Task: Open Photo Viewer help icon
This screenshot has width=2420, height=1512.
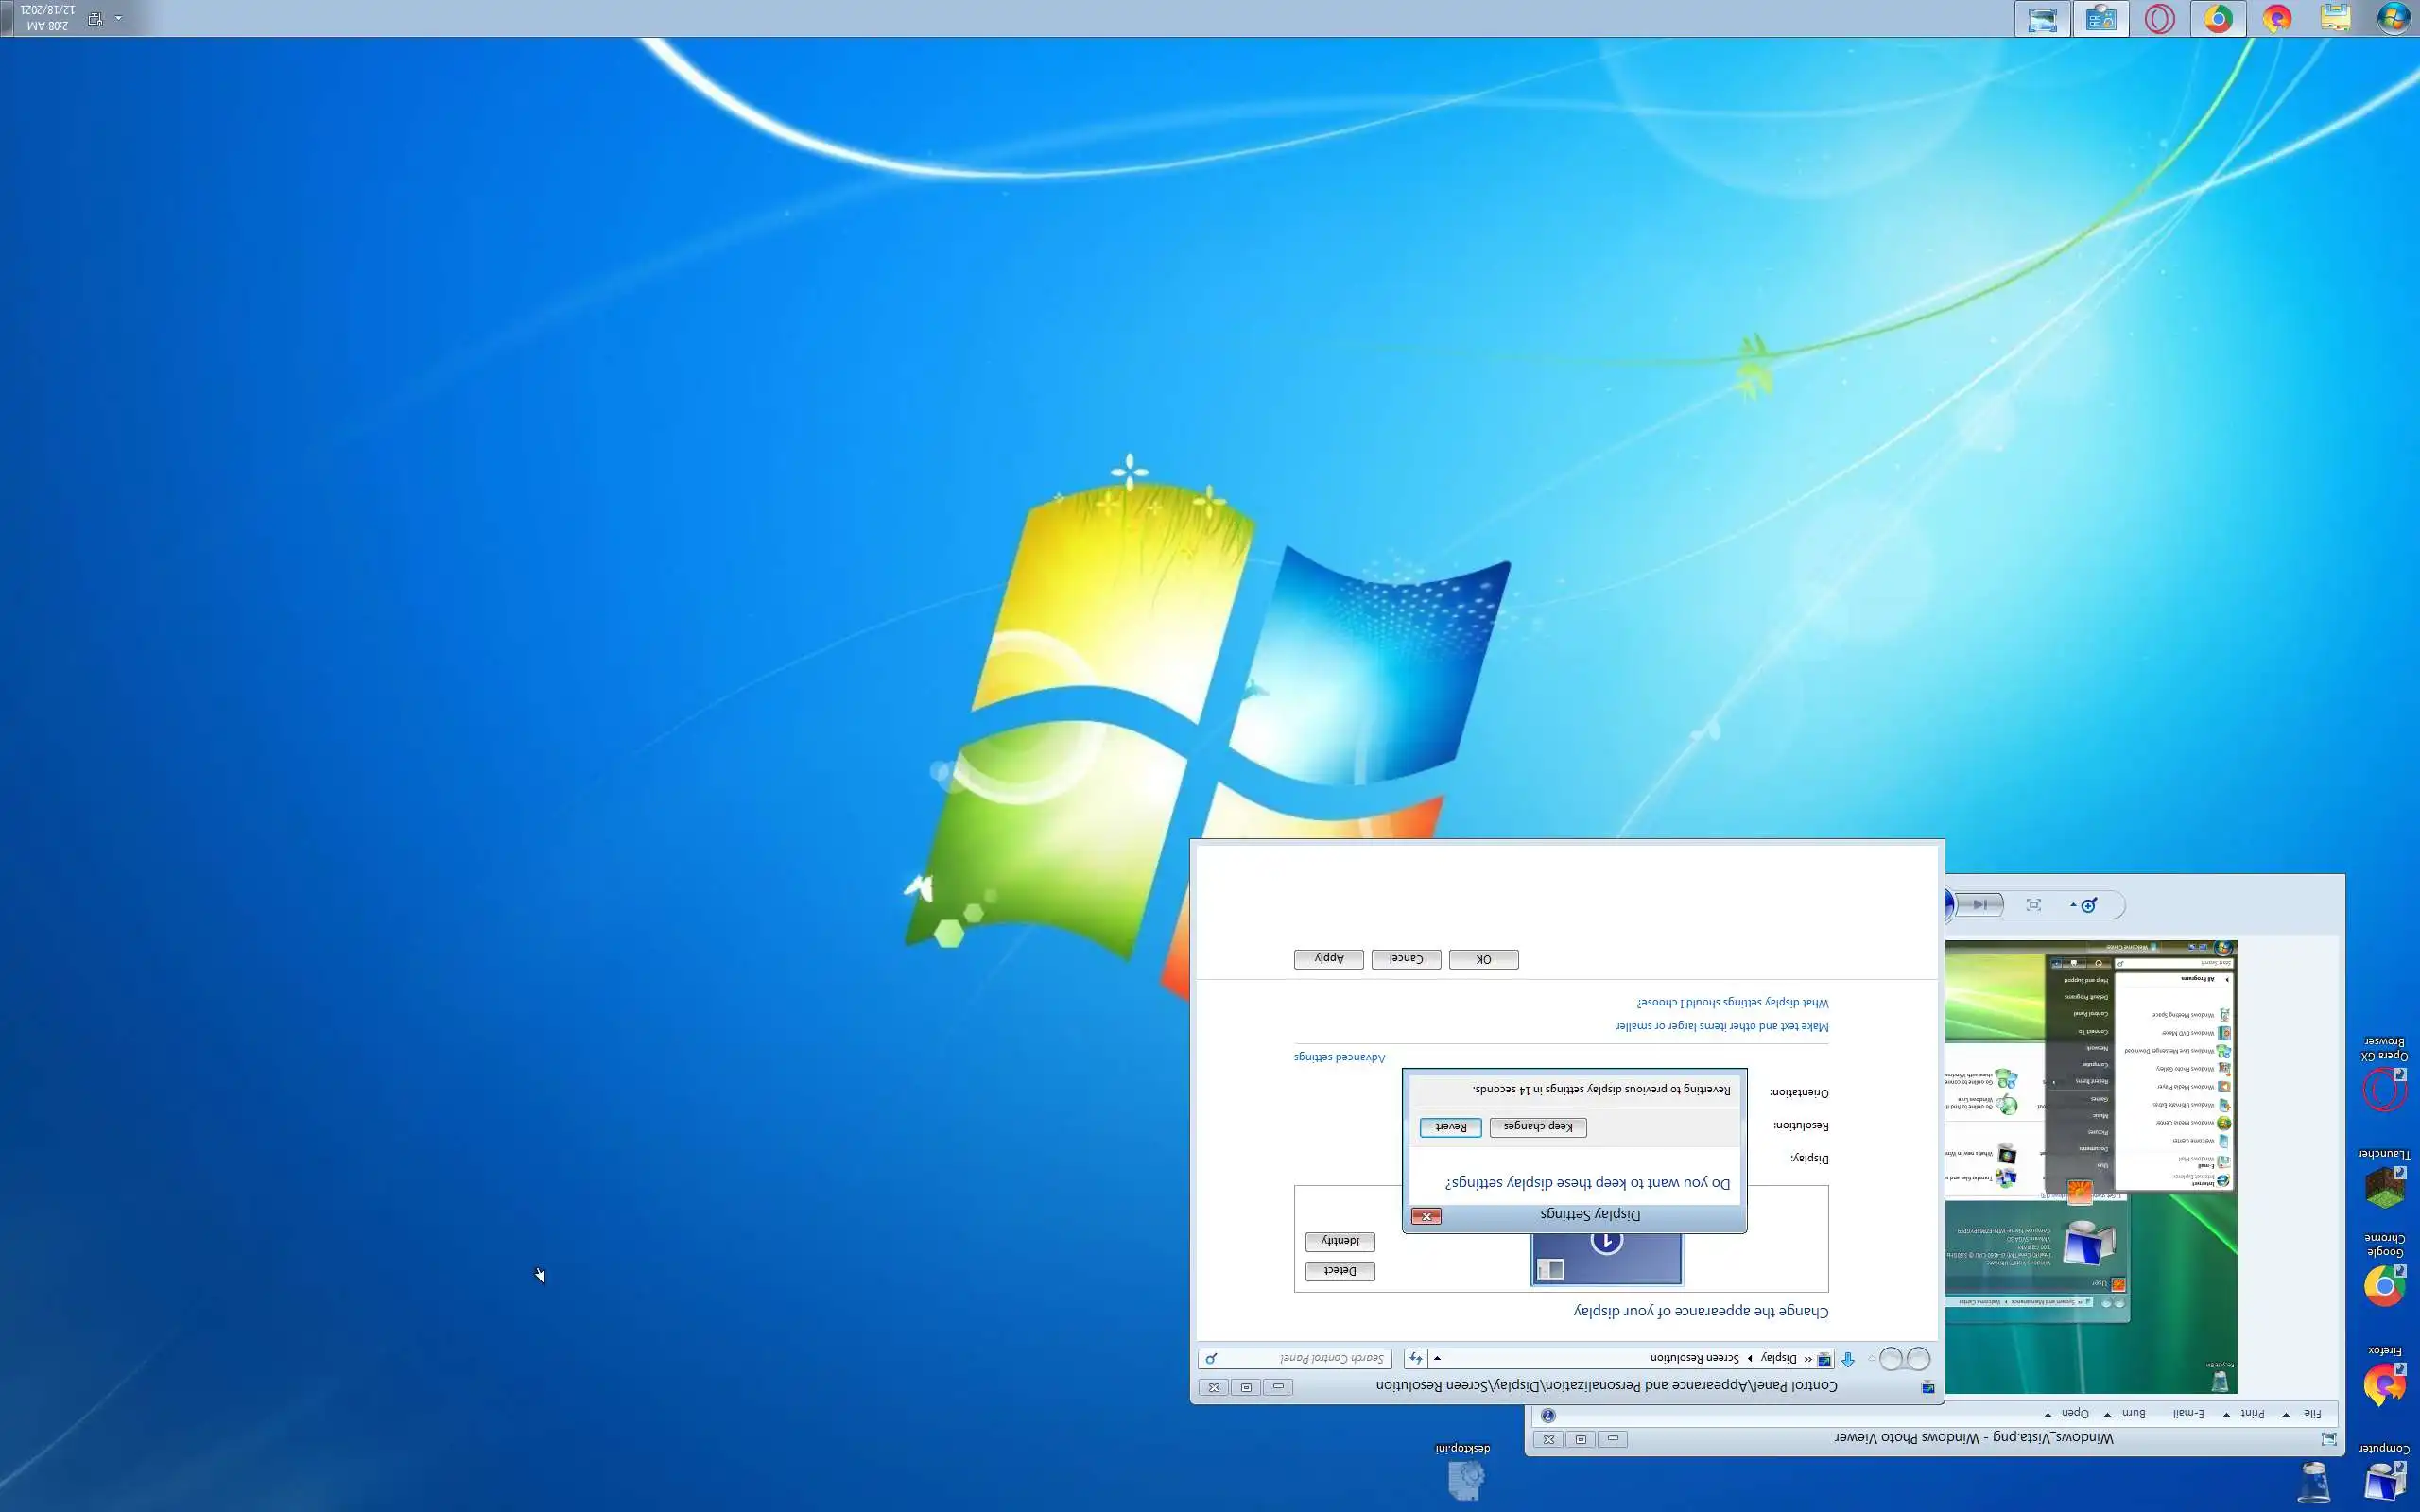Action: pyautogui.click(x=1548, y=1415)
